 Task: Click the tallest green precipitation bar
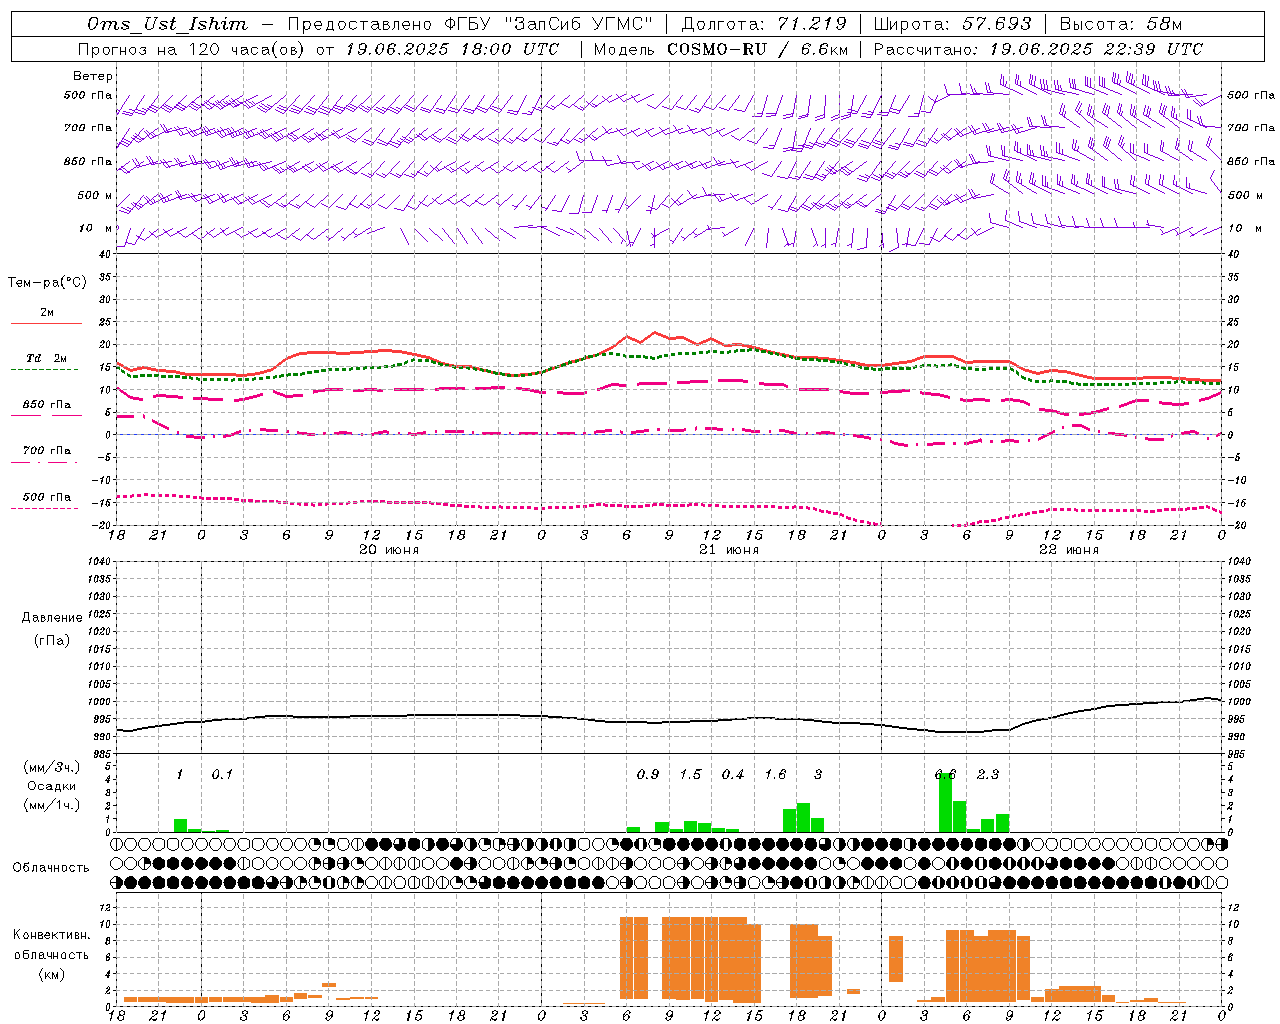click(945, 802)
